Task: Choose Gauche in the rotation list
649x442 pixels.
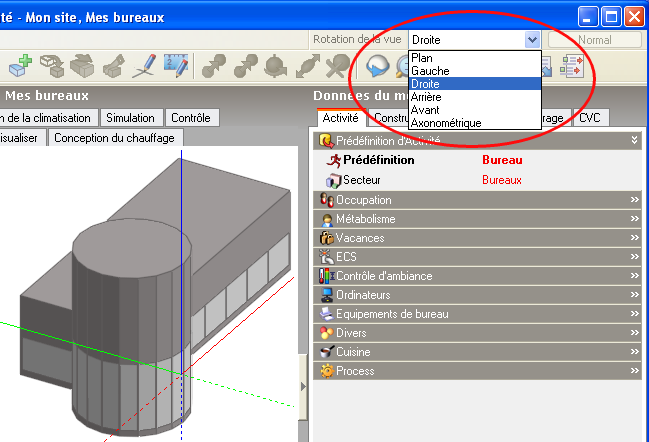Action: pos(430,71)
